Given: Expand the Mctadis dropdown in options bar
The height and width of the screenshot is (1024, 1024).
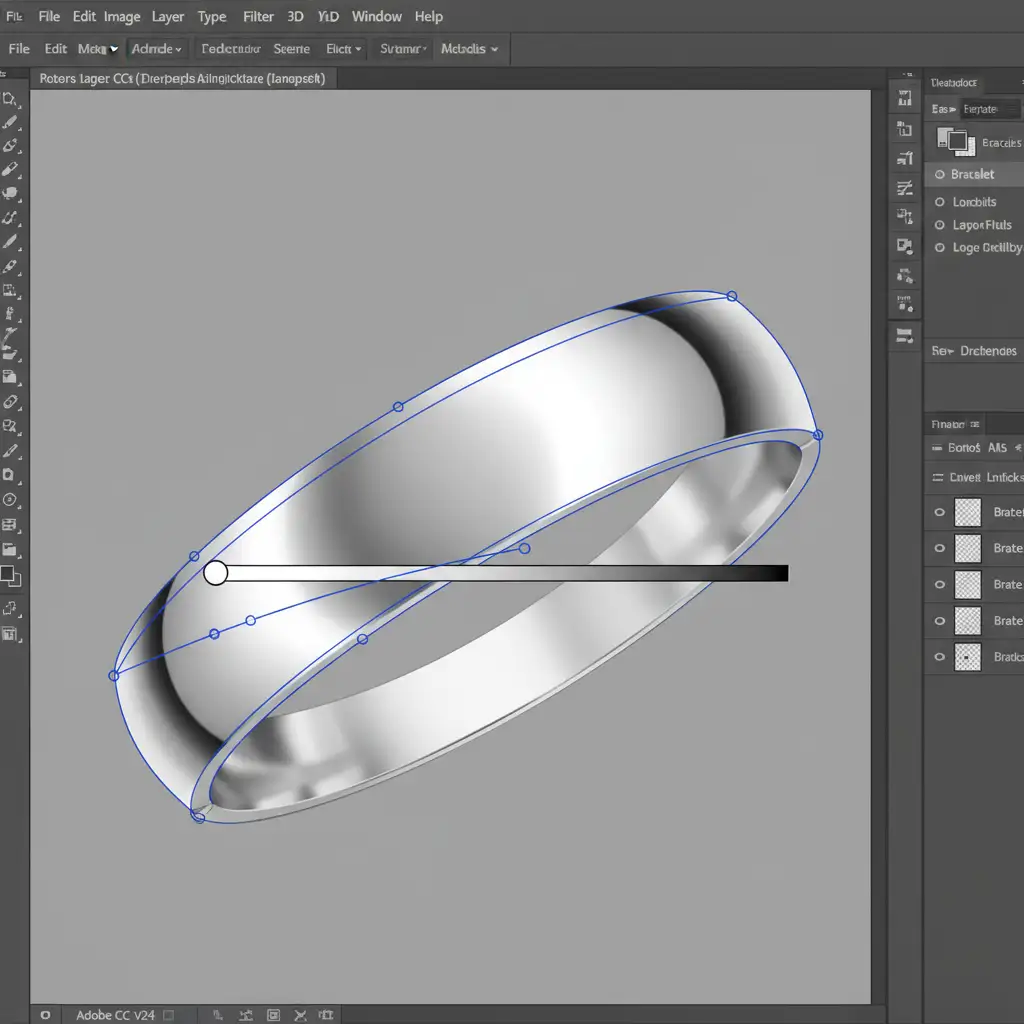Looking at the screenshot, I should (x=470, y=49).
